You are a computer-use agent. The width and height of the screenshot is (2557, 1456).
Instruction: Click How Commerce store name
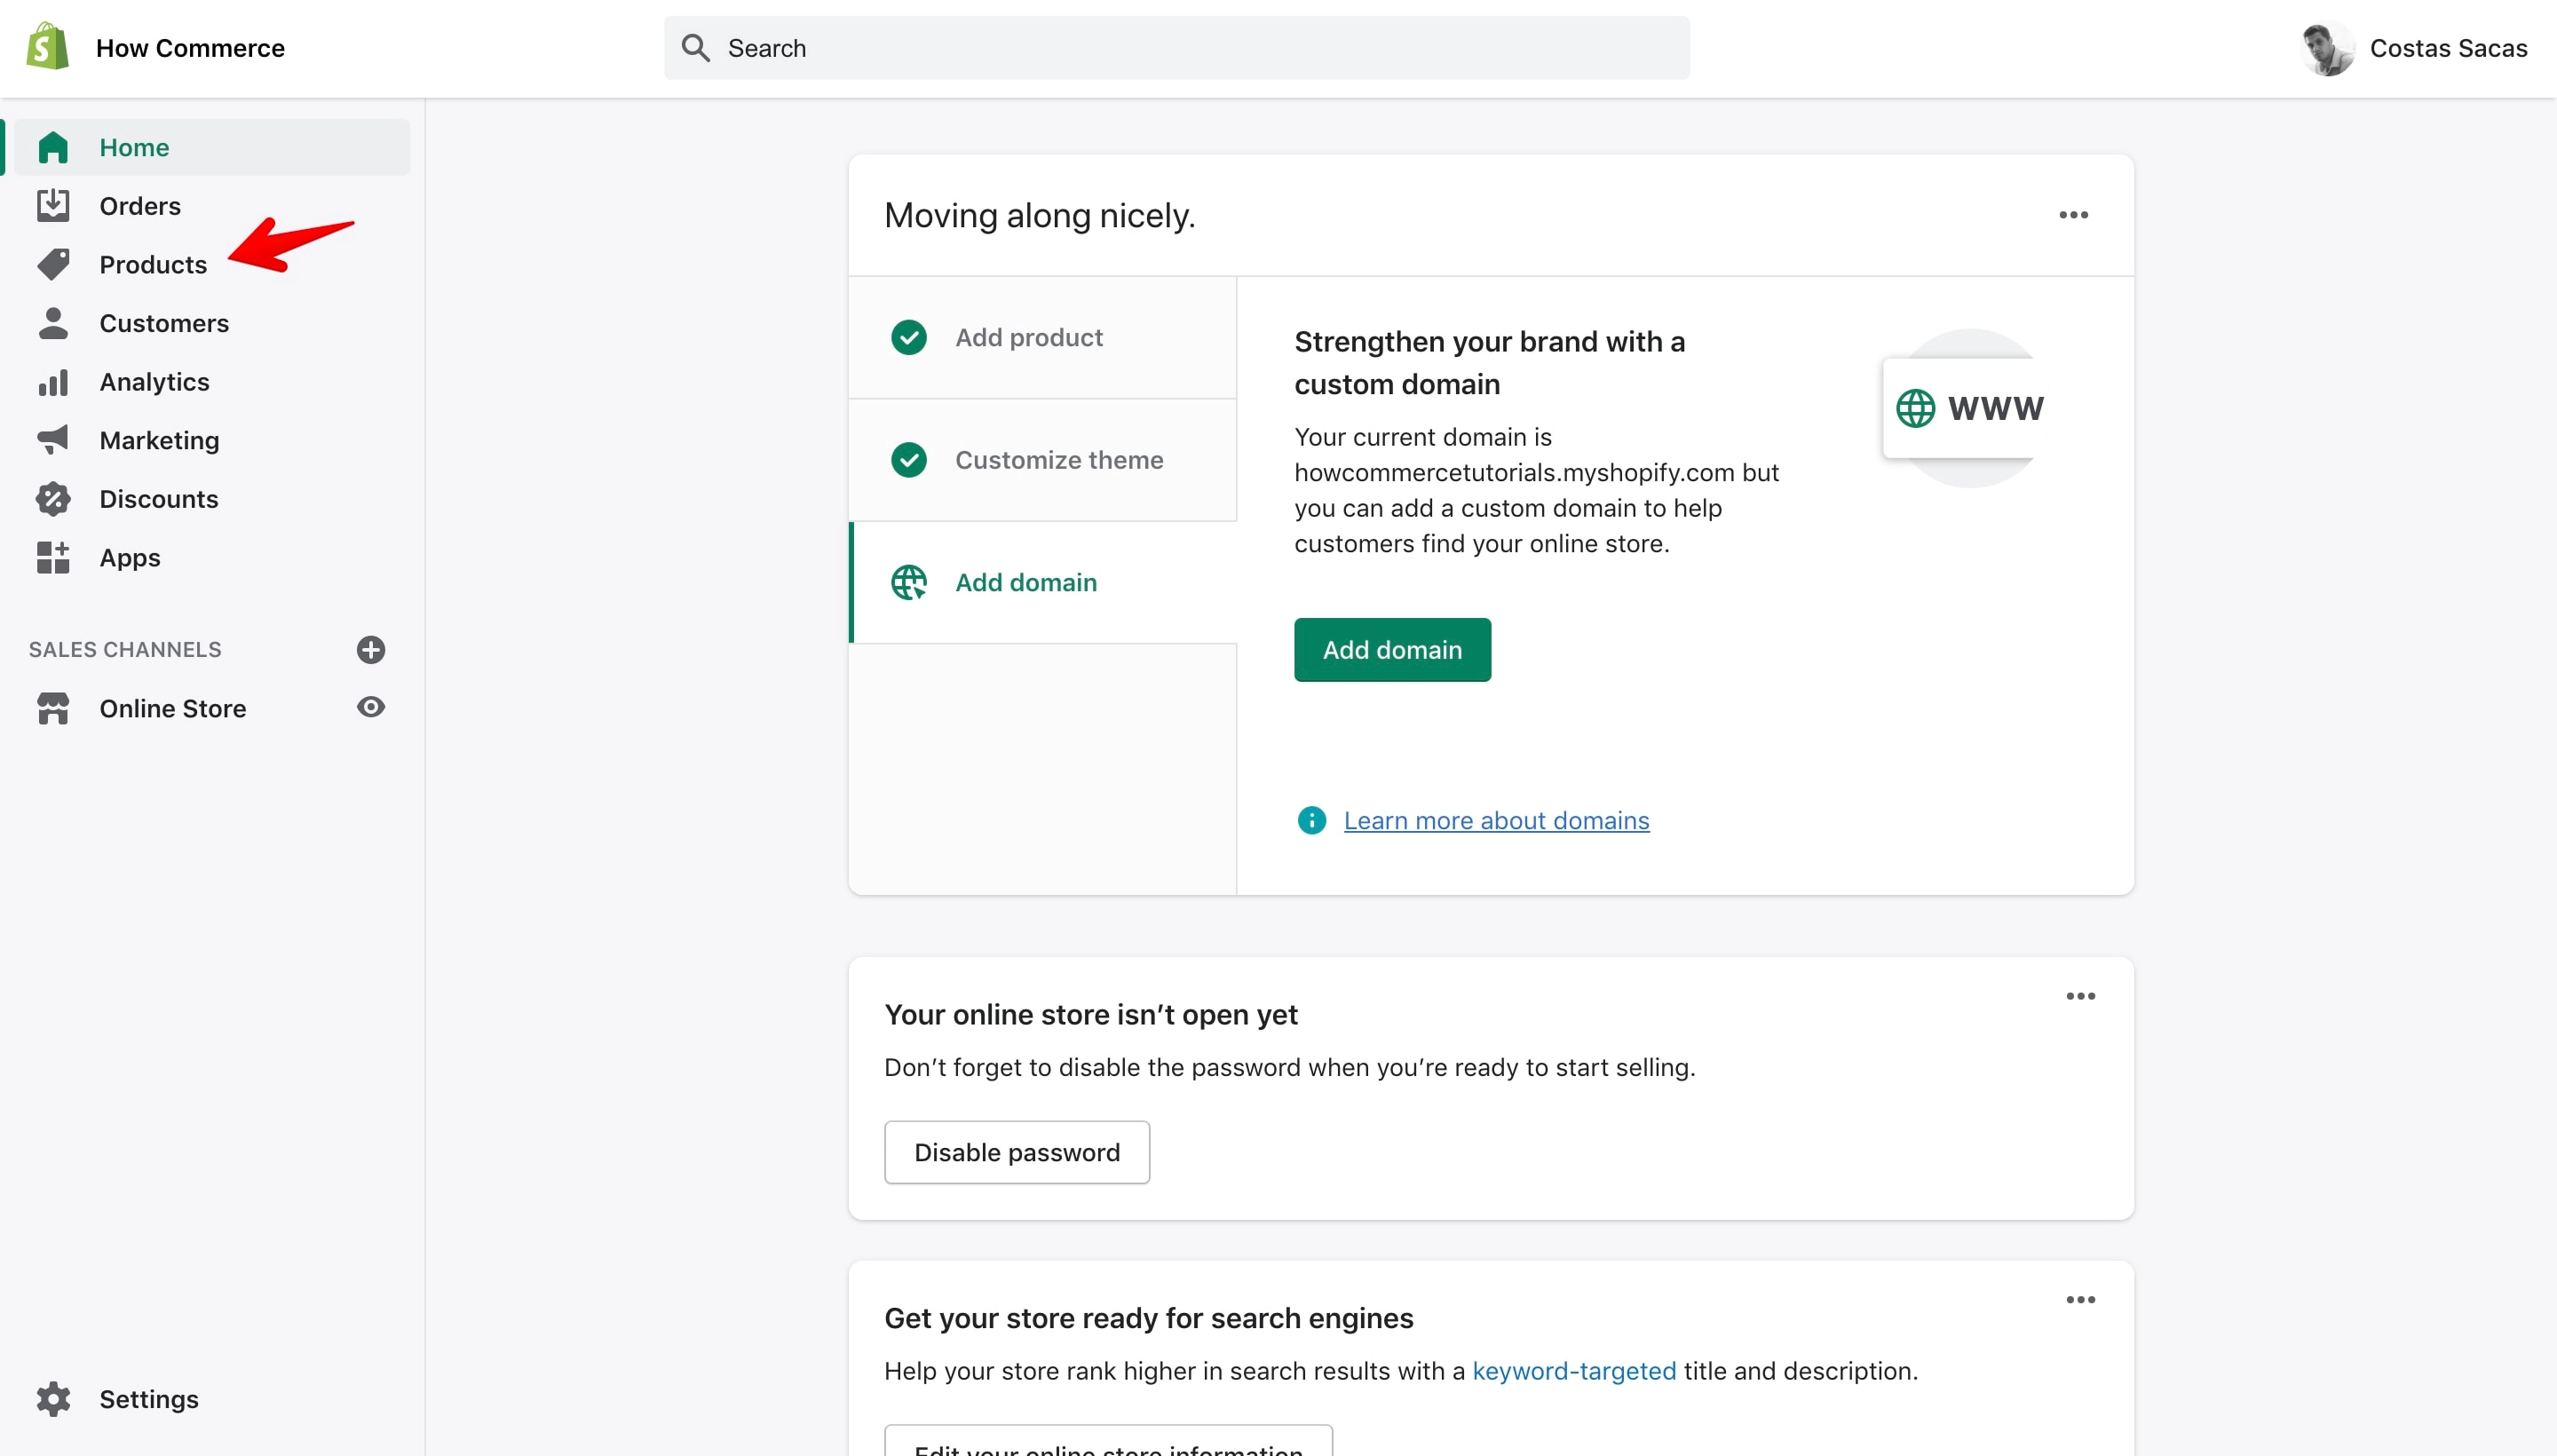[190, 48]
